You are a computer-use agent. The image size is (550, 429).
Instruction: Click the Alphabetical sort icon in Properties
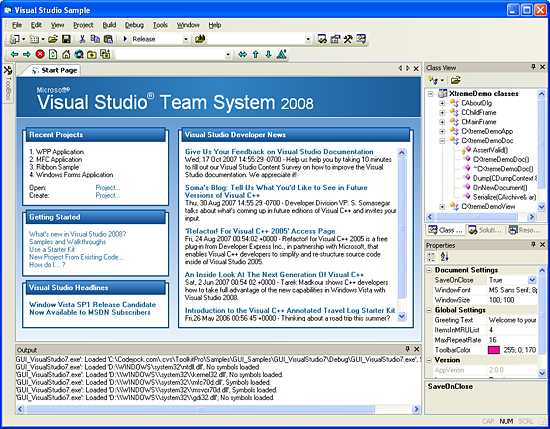click(444, 257)
